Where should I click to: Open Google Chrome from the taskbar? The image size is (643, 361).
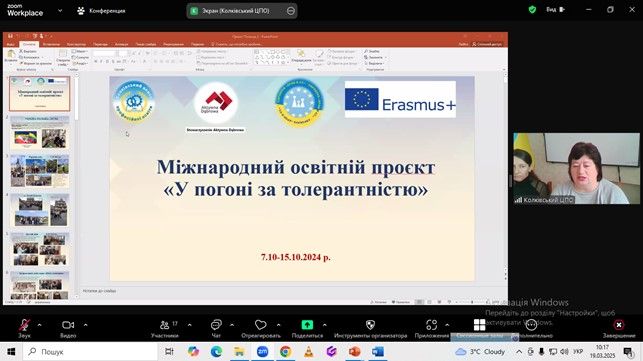[x=285, y=352]
